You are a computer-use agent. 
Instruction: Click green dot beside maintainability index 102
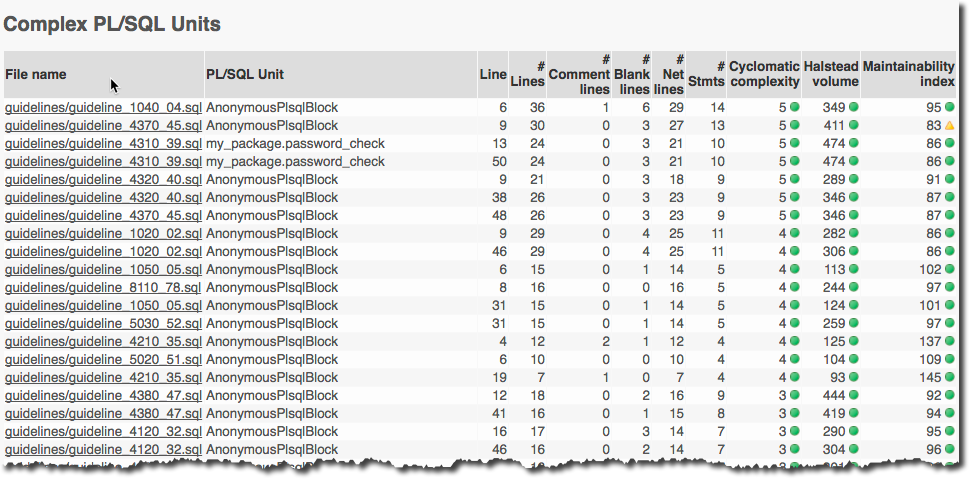pos(949,269)
